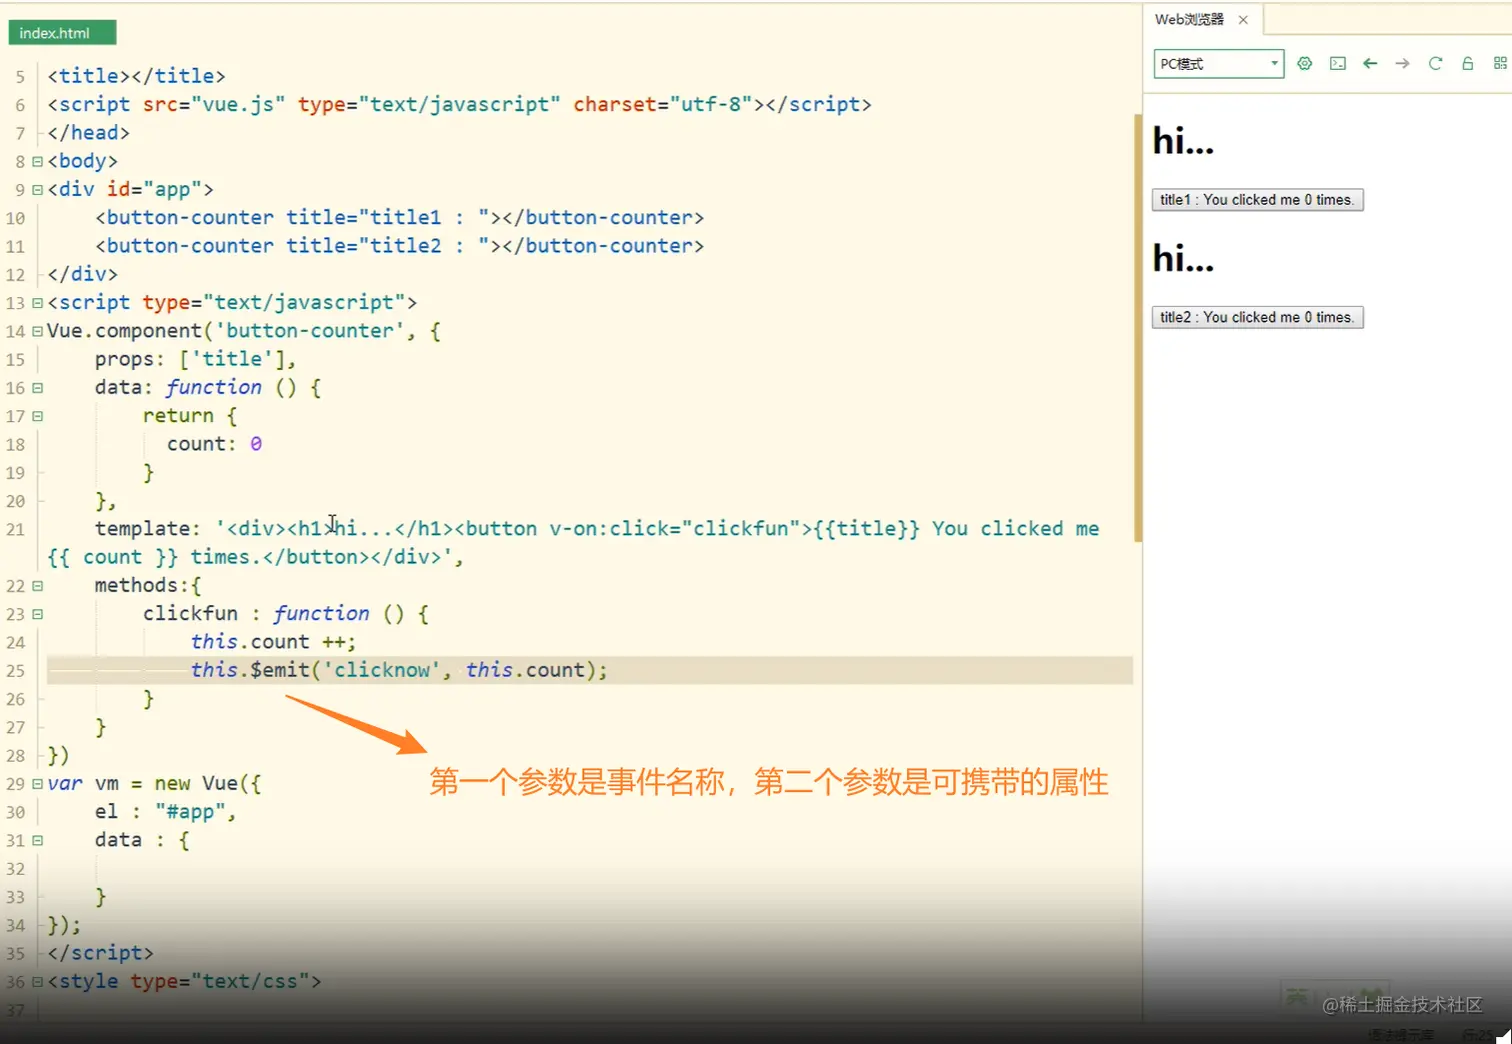Click the second 'hi...' heading in preview
This screenshot has height=1044, width=1512.
[x=1183, y=259]
